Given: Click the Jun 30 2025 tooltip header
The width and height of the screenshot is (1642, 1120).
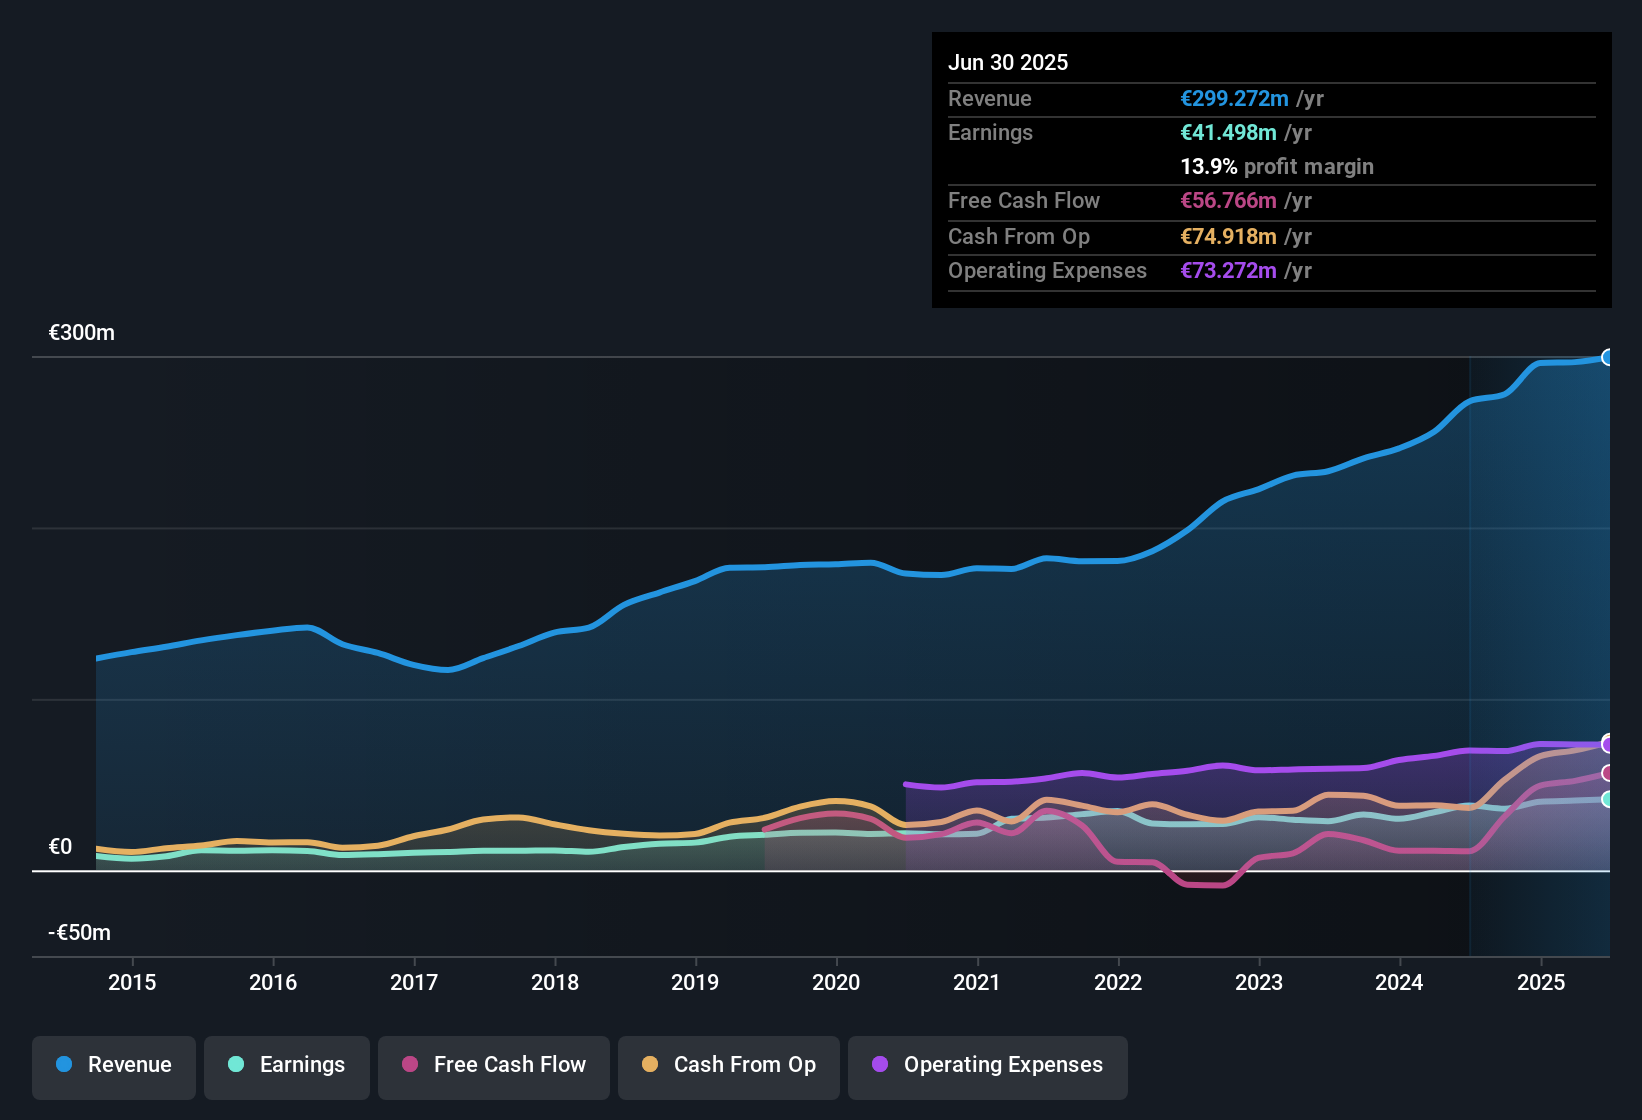Looking at the screenshot, I should point(1008,62).
